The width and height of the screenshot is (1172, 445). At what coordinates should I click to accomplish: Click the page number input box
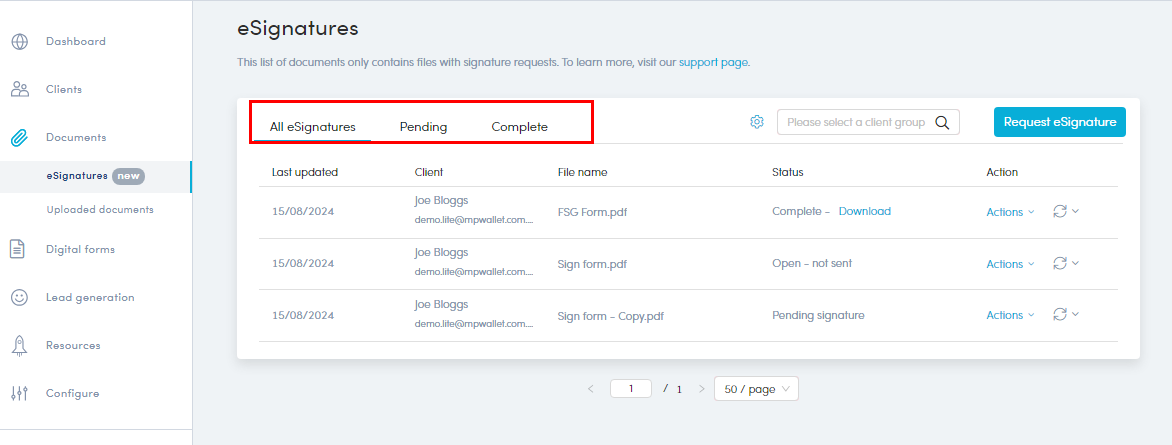(x=630, y=389)
